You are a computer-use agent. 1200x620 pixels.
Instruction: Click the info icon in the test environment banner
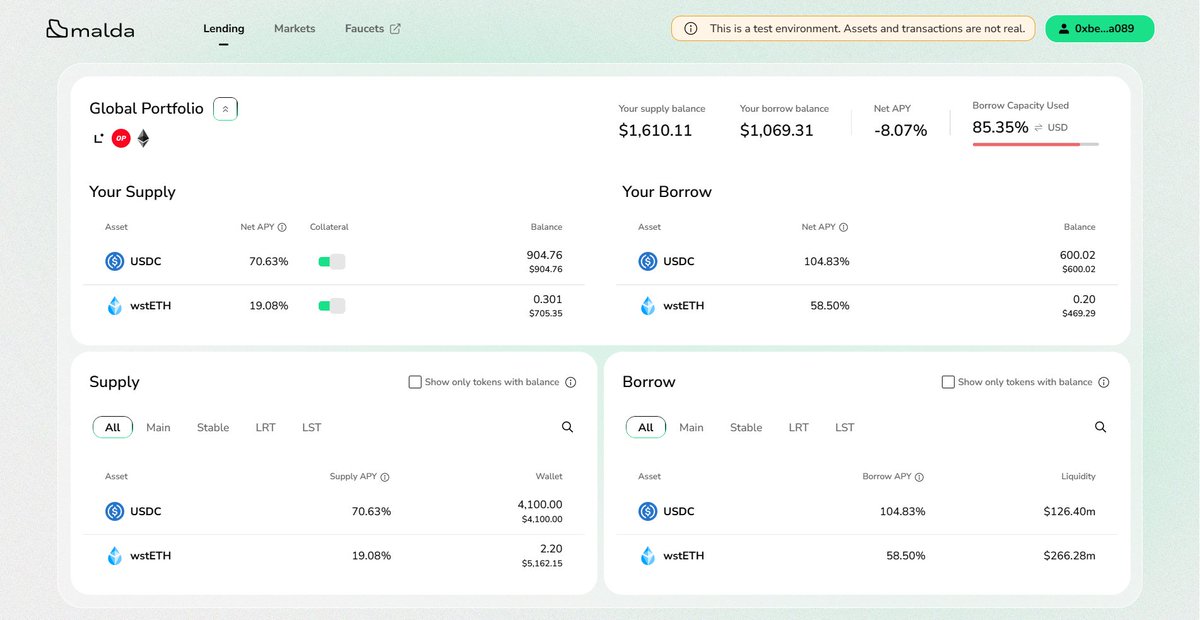point(691,29)
